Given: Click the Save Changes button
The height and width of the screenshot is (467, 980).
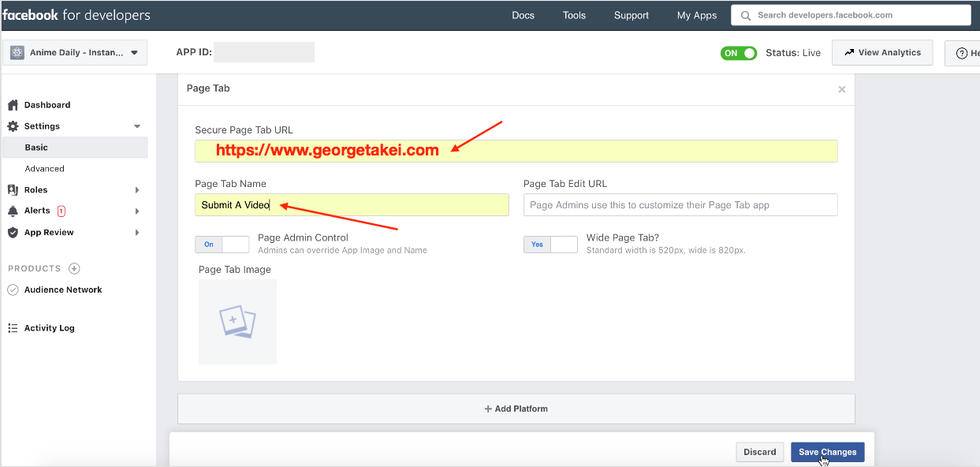Looking at the screenshot, I should 827,452.
